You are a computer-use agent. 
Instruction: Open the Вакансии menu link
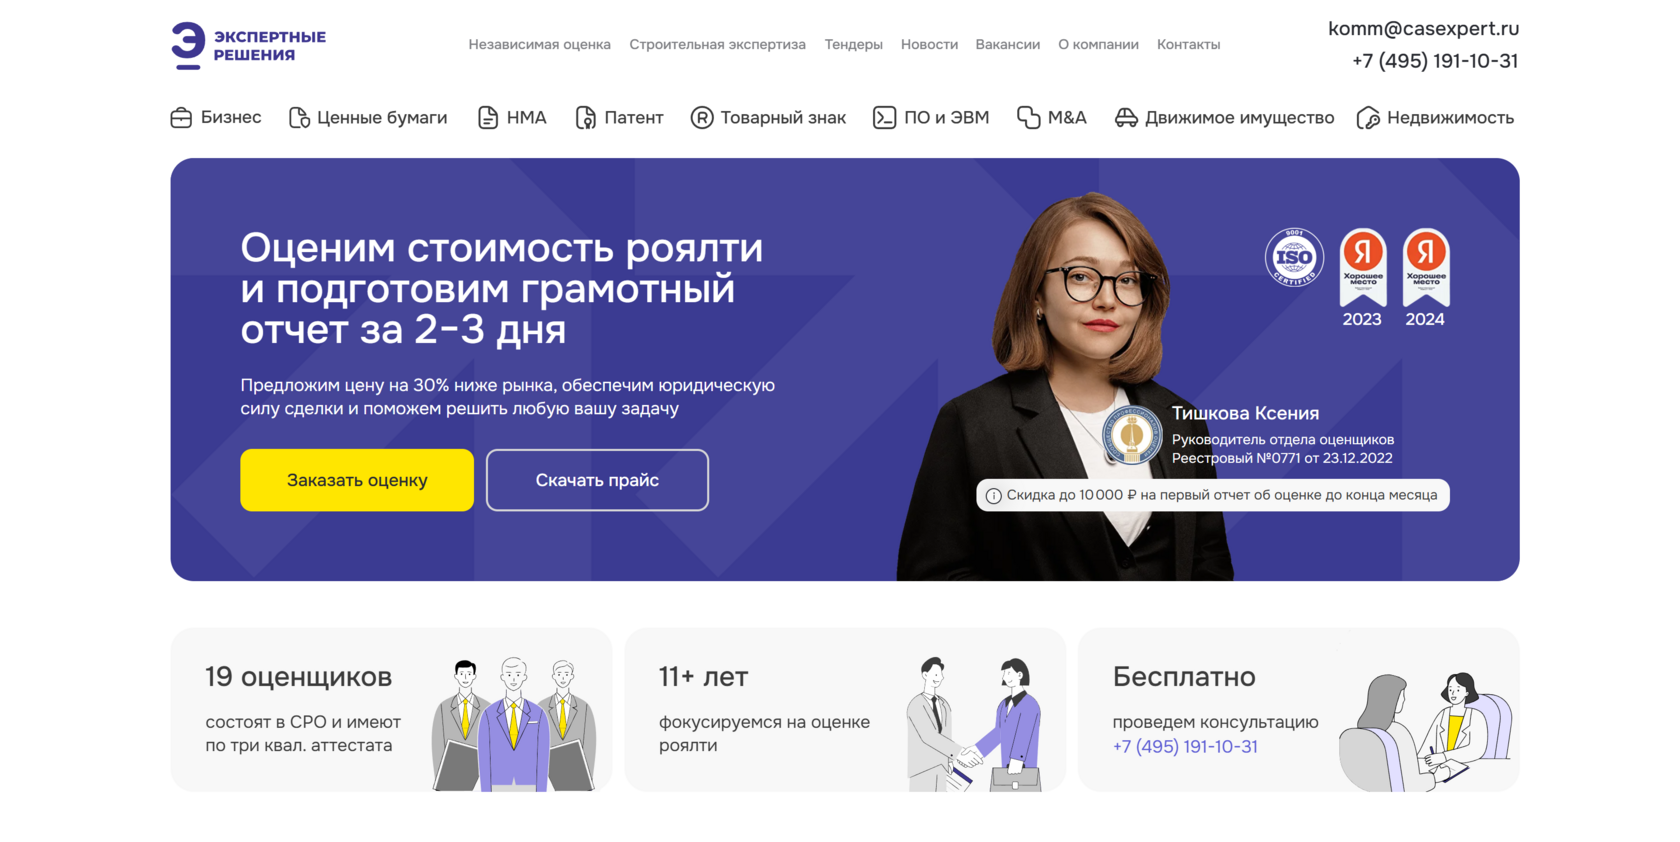click(1007, 44)
